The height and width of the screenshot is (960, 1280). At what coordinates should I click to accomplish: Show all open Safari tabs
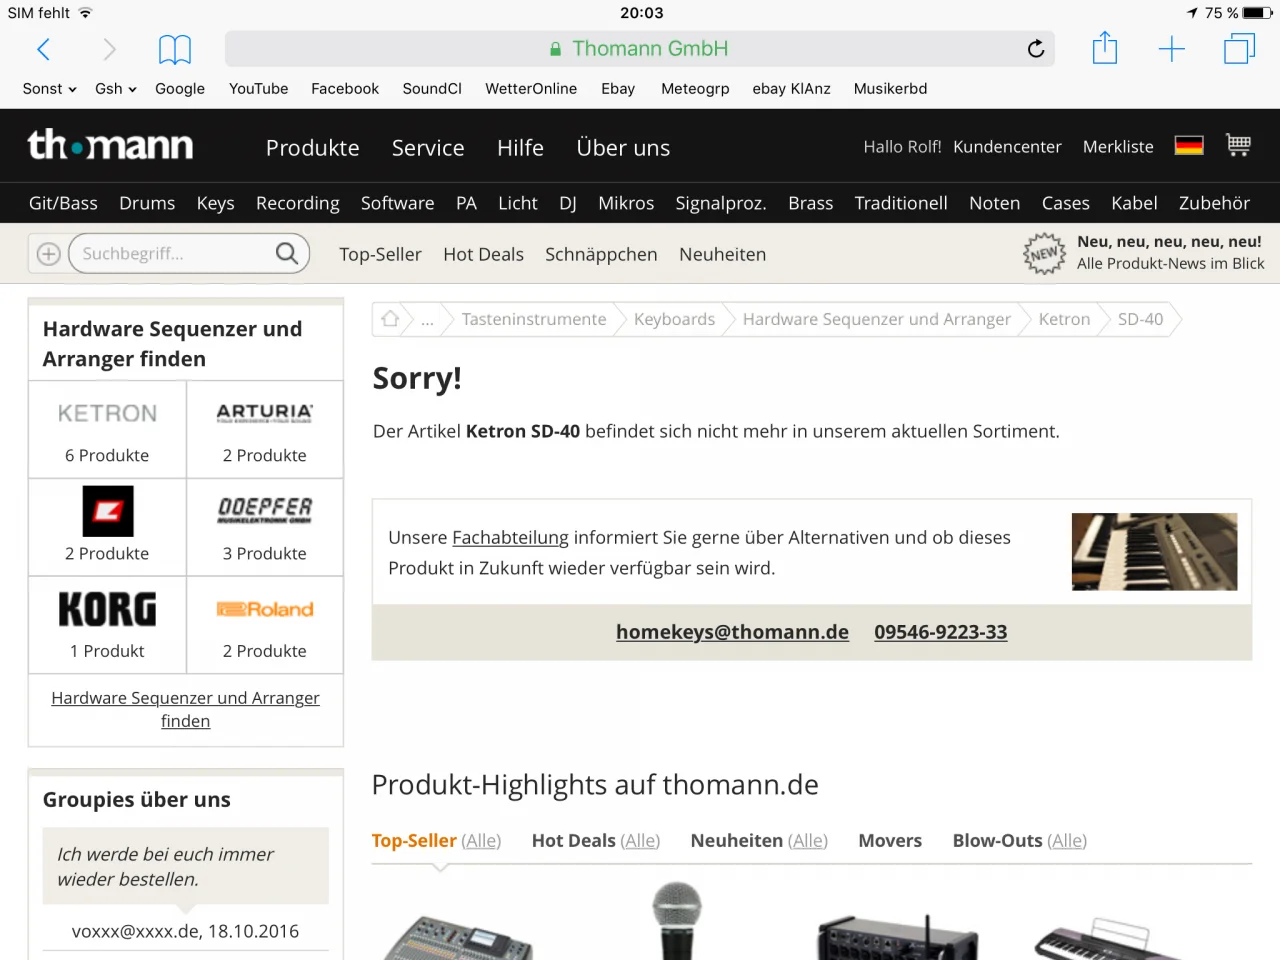click(x=1239, y=49)
